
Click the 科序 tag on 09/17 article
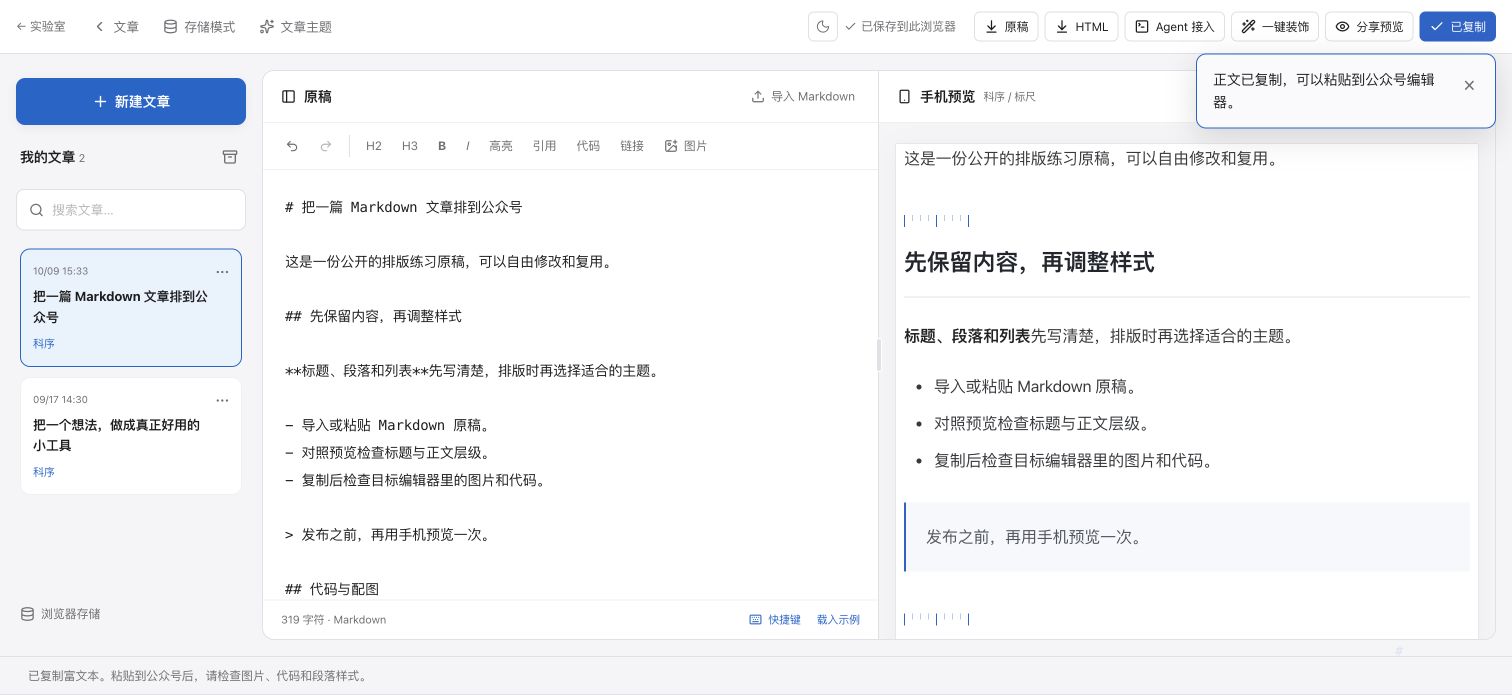click(44, 472)
